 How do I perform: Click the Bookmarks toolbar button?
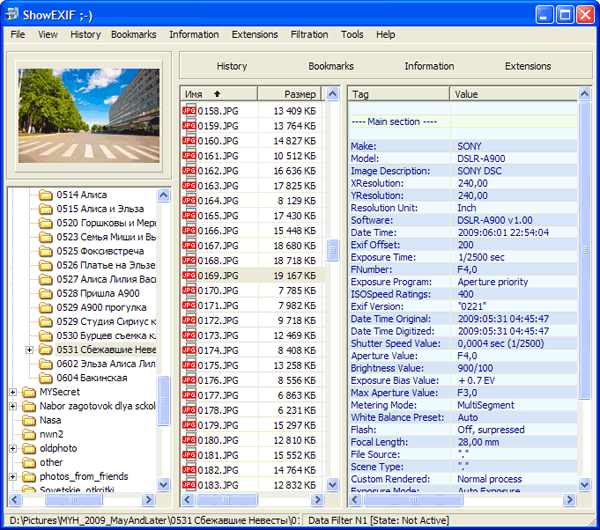coord(331,66)
